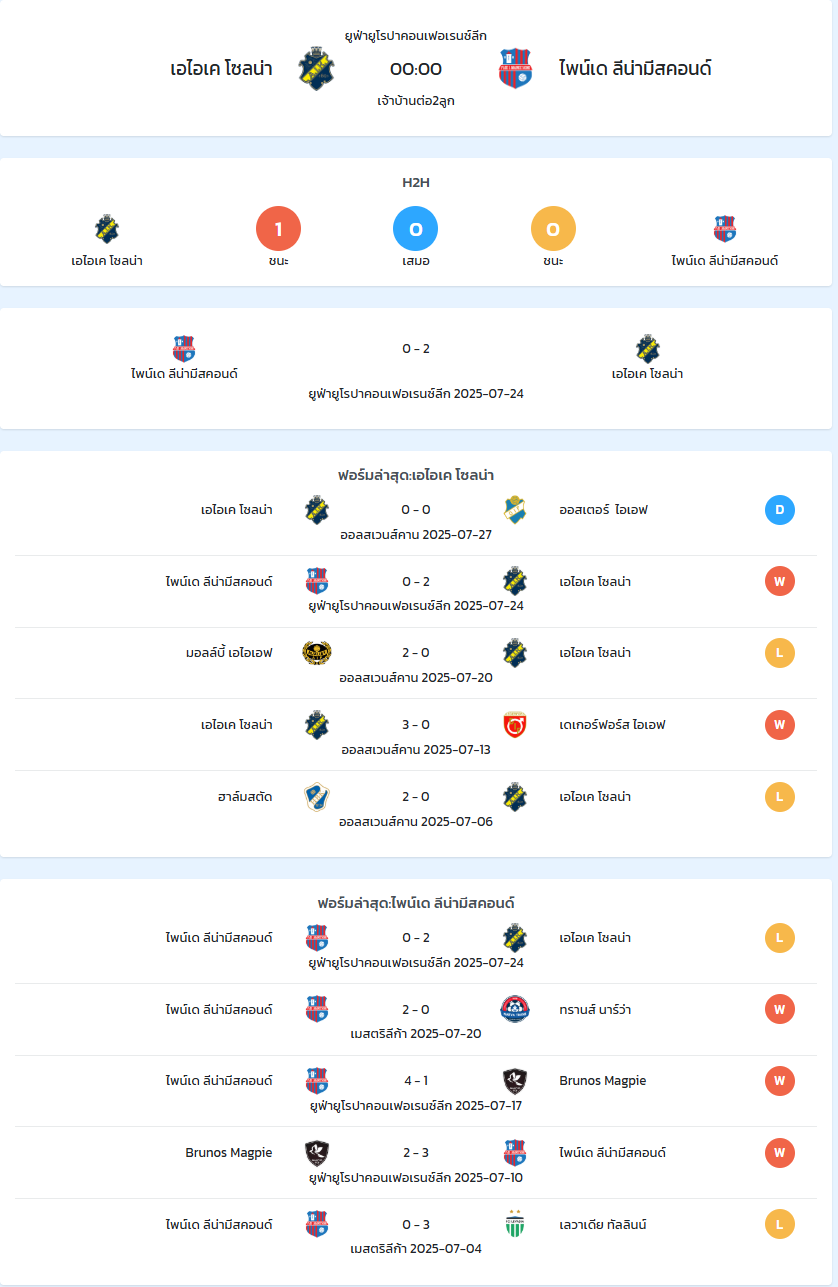
Task: Click the blue D result badge
Action: click(780, 510)
